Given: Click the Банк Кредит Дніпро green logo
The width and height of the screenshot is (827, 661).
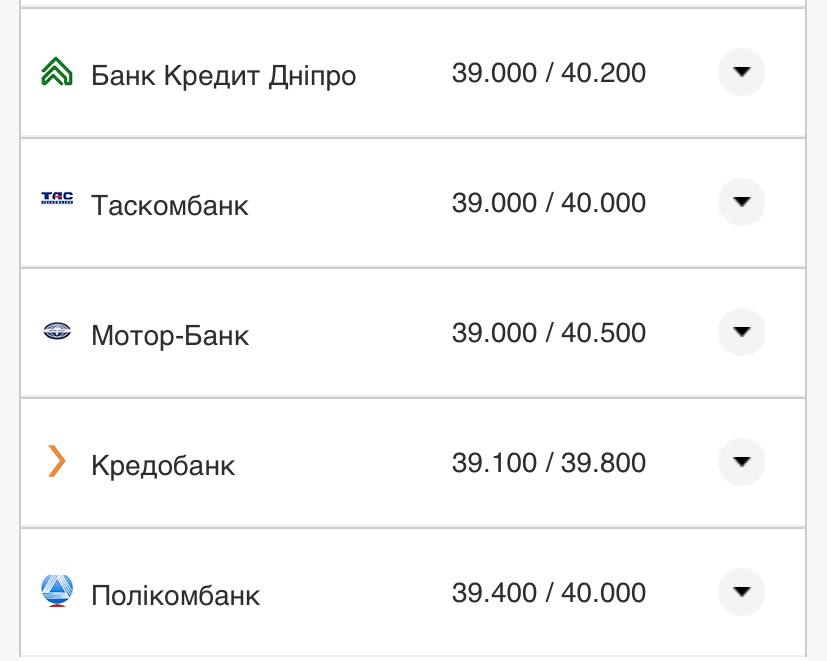Looking at the screenshot, I should click(x=57, y=71).
